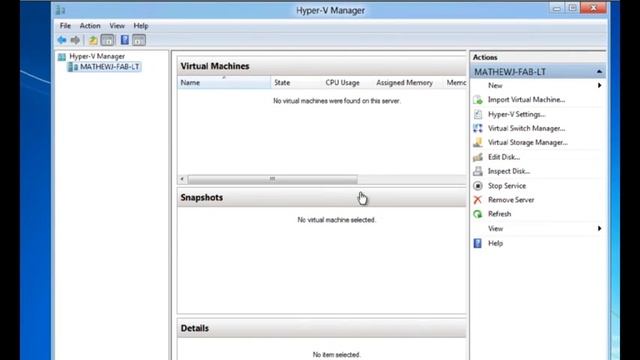This screenshot has width=640, height=360.
Task: Open the blue Help toolbar icon
Action: [x=124, y=40]
